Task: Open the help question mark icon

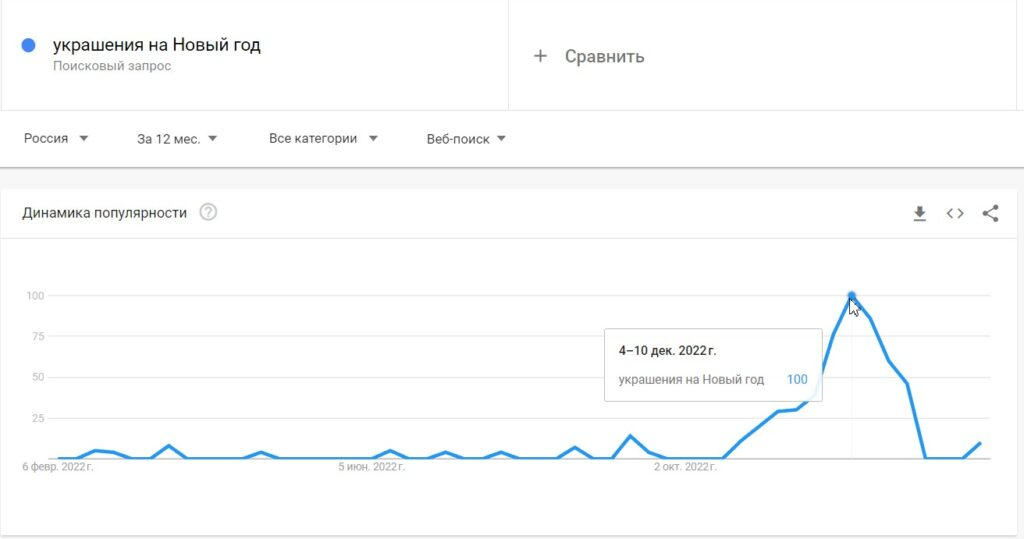Action: [208, 212]
